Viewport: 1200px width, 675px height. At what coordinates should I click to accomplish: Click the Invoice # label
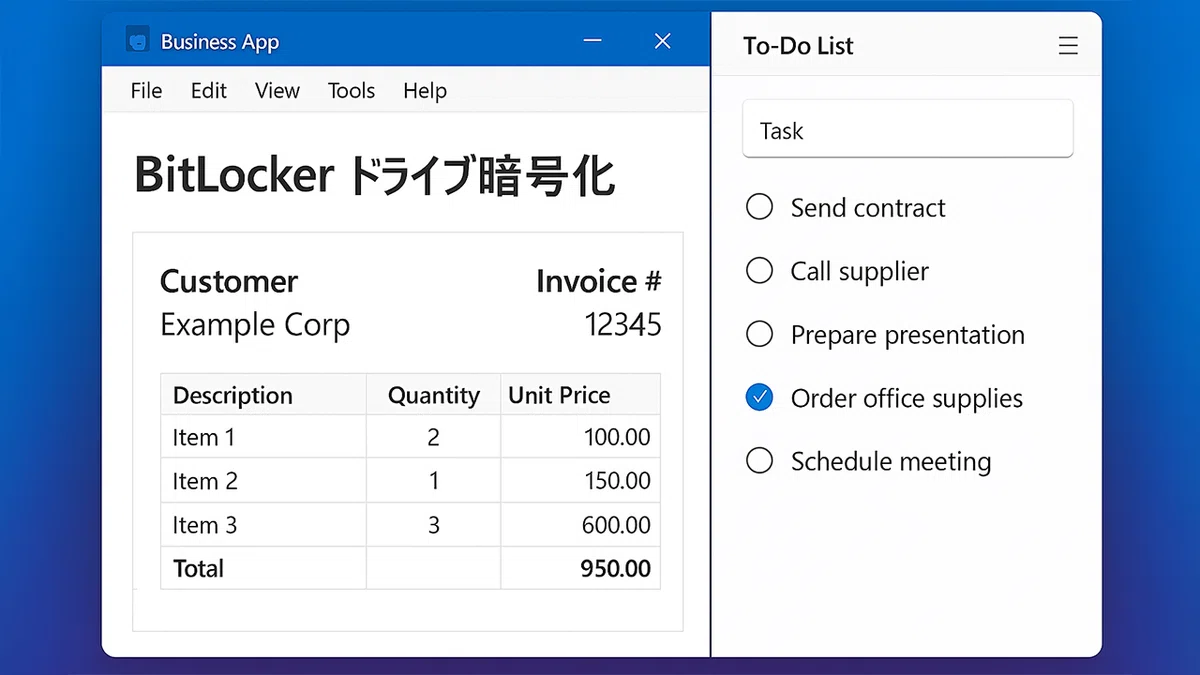coord(599,282)
